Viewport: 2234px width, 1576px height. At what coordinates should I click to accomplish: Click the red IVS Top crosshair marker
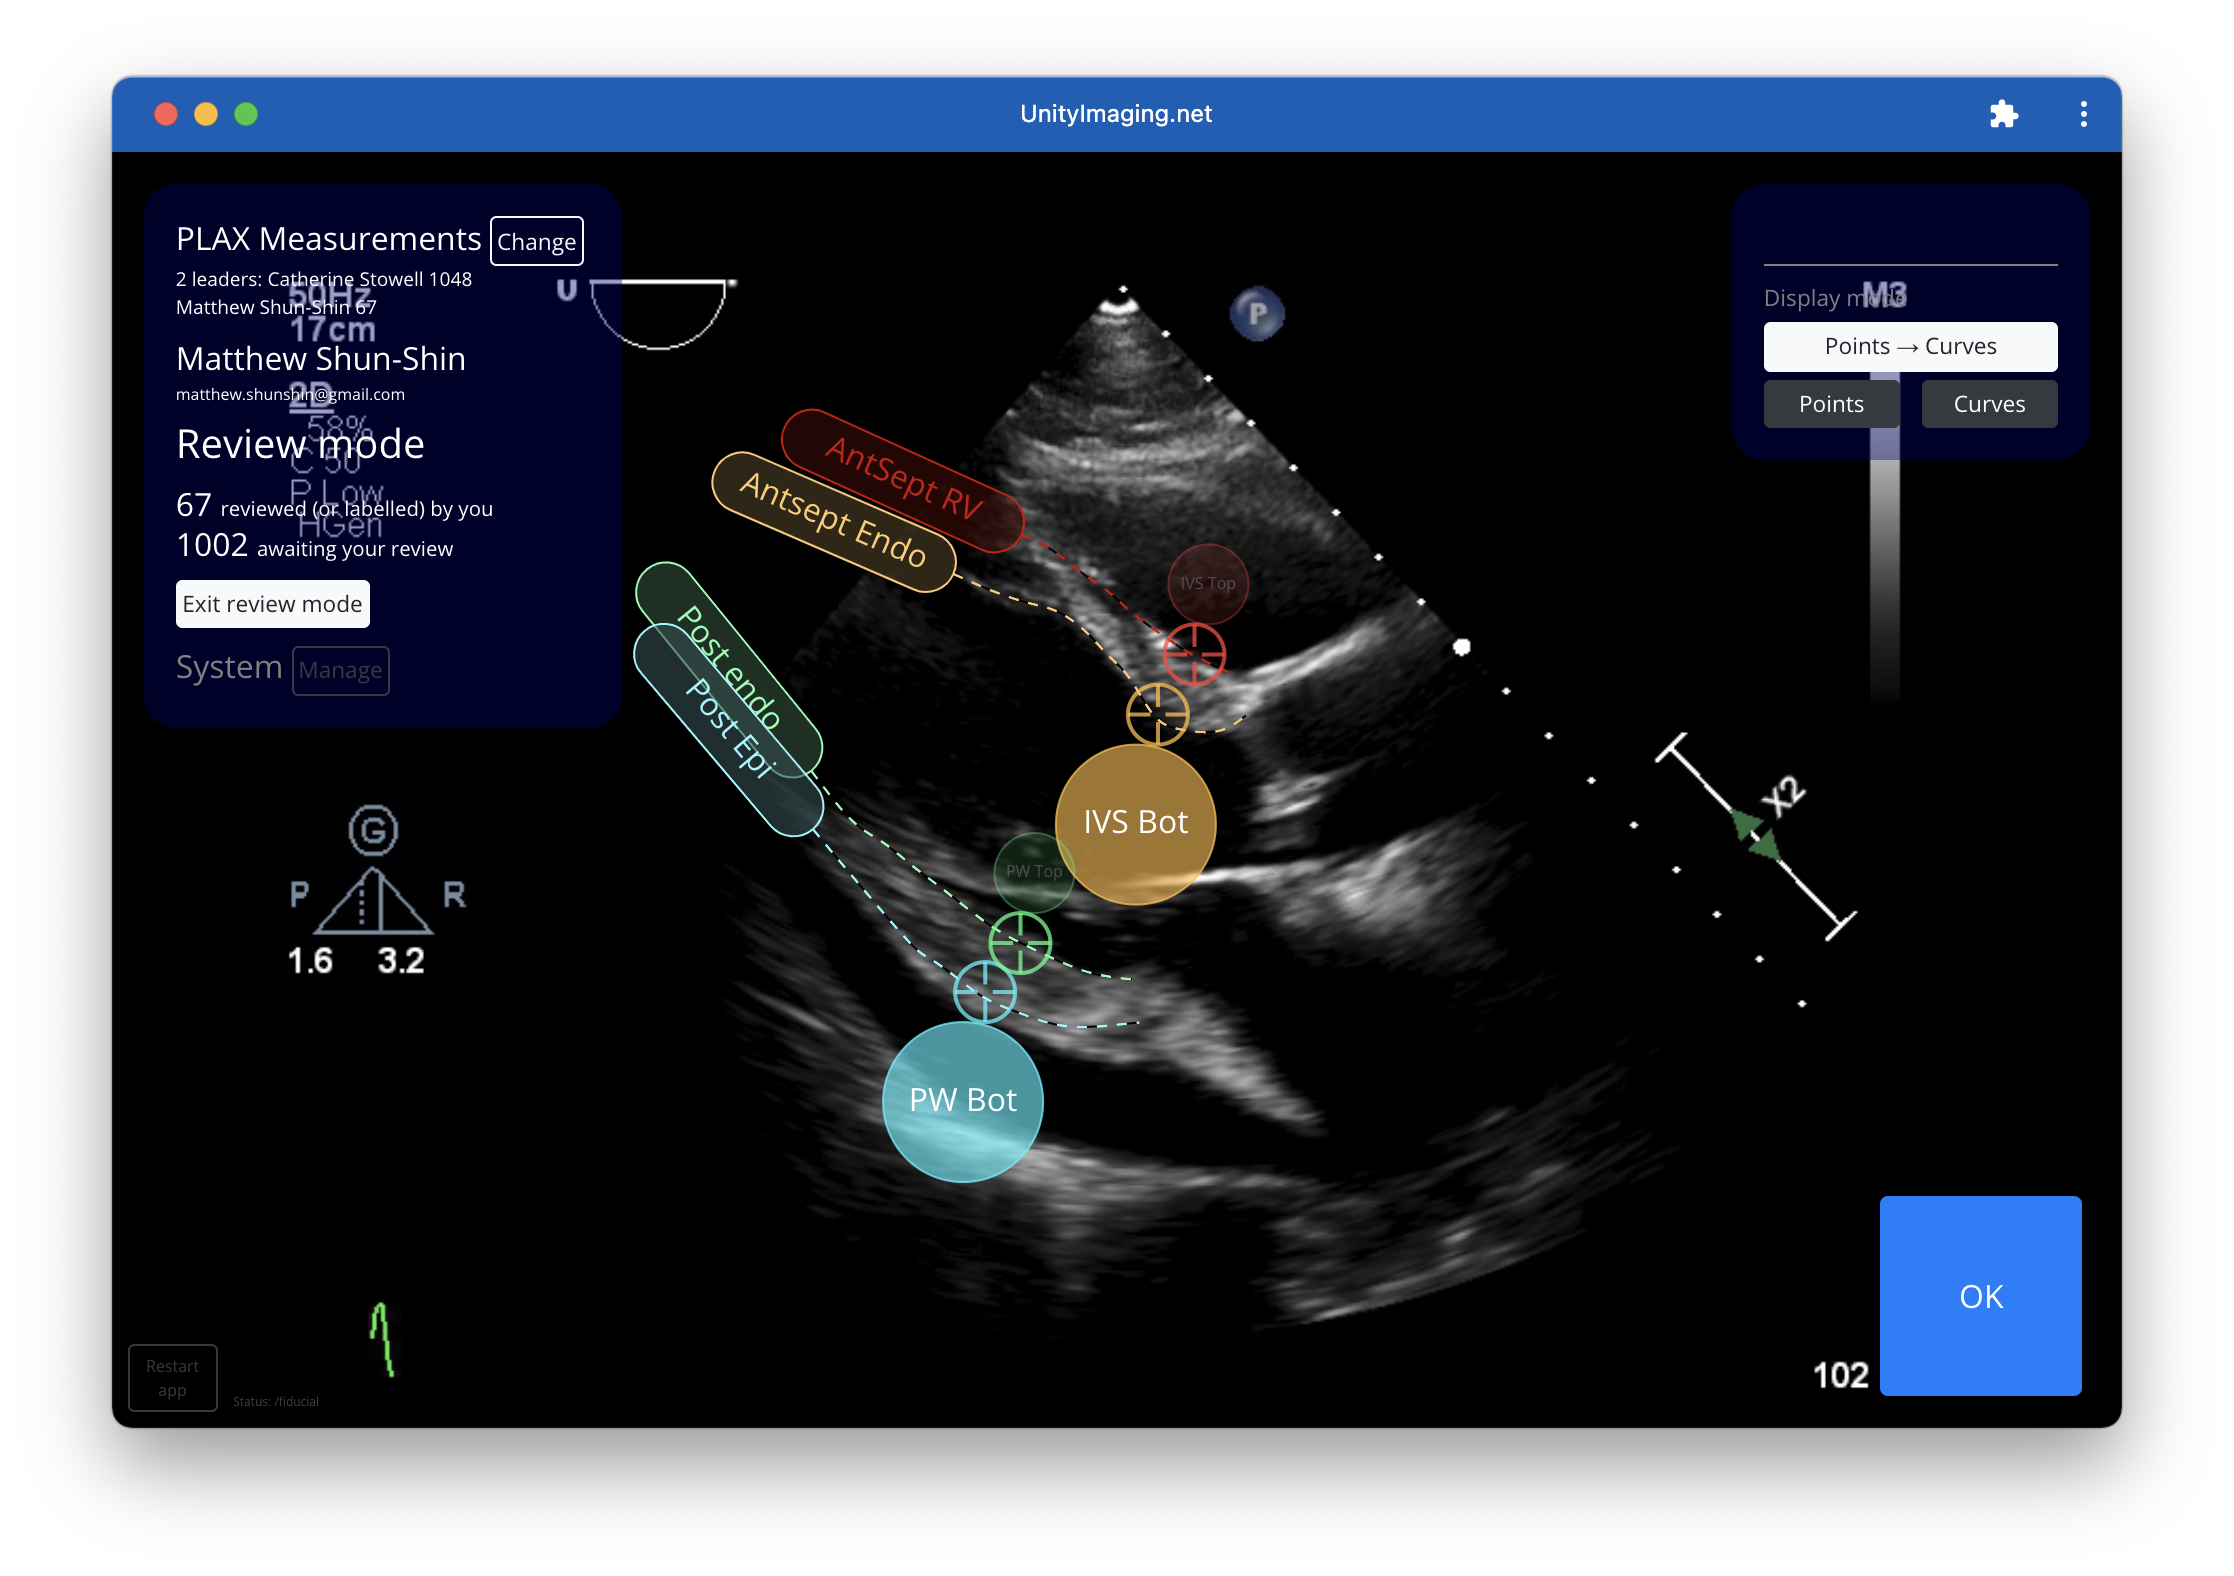click(x=1194, y=654)
